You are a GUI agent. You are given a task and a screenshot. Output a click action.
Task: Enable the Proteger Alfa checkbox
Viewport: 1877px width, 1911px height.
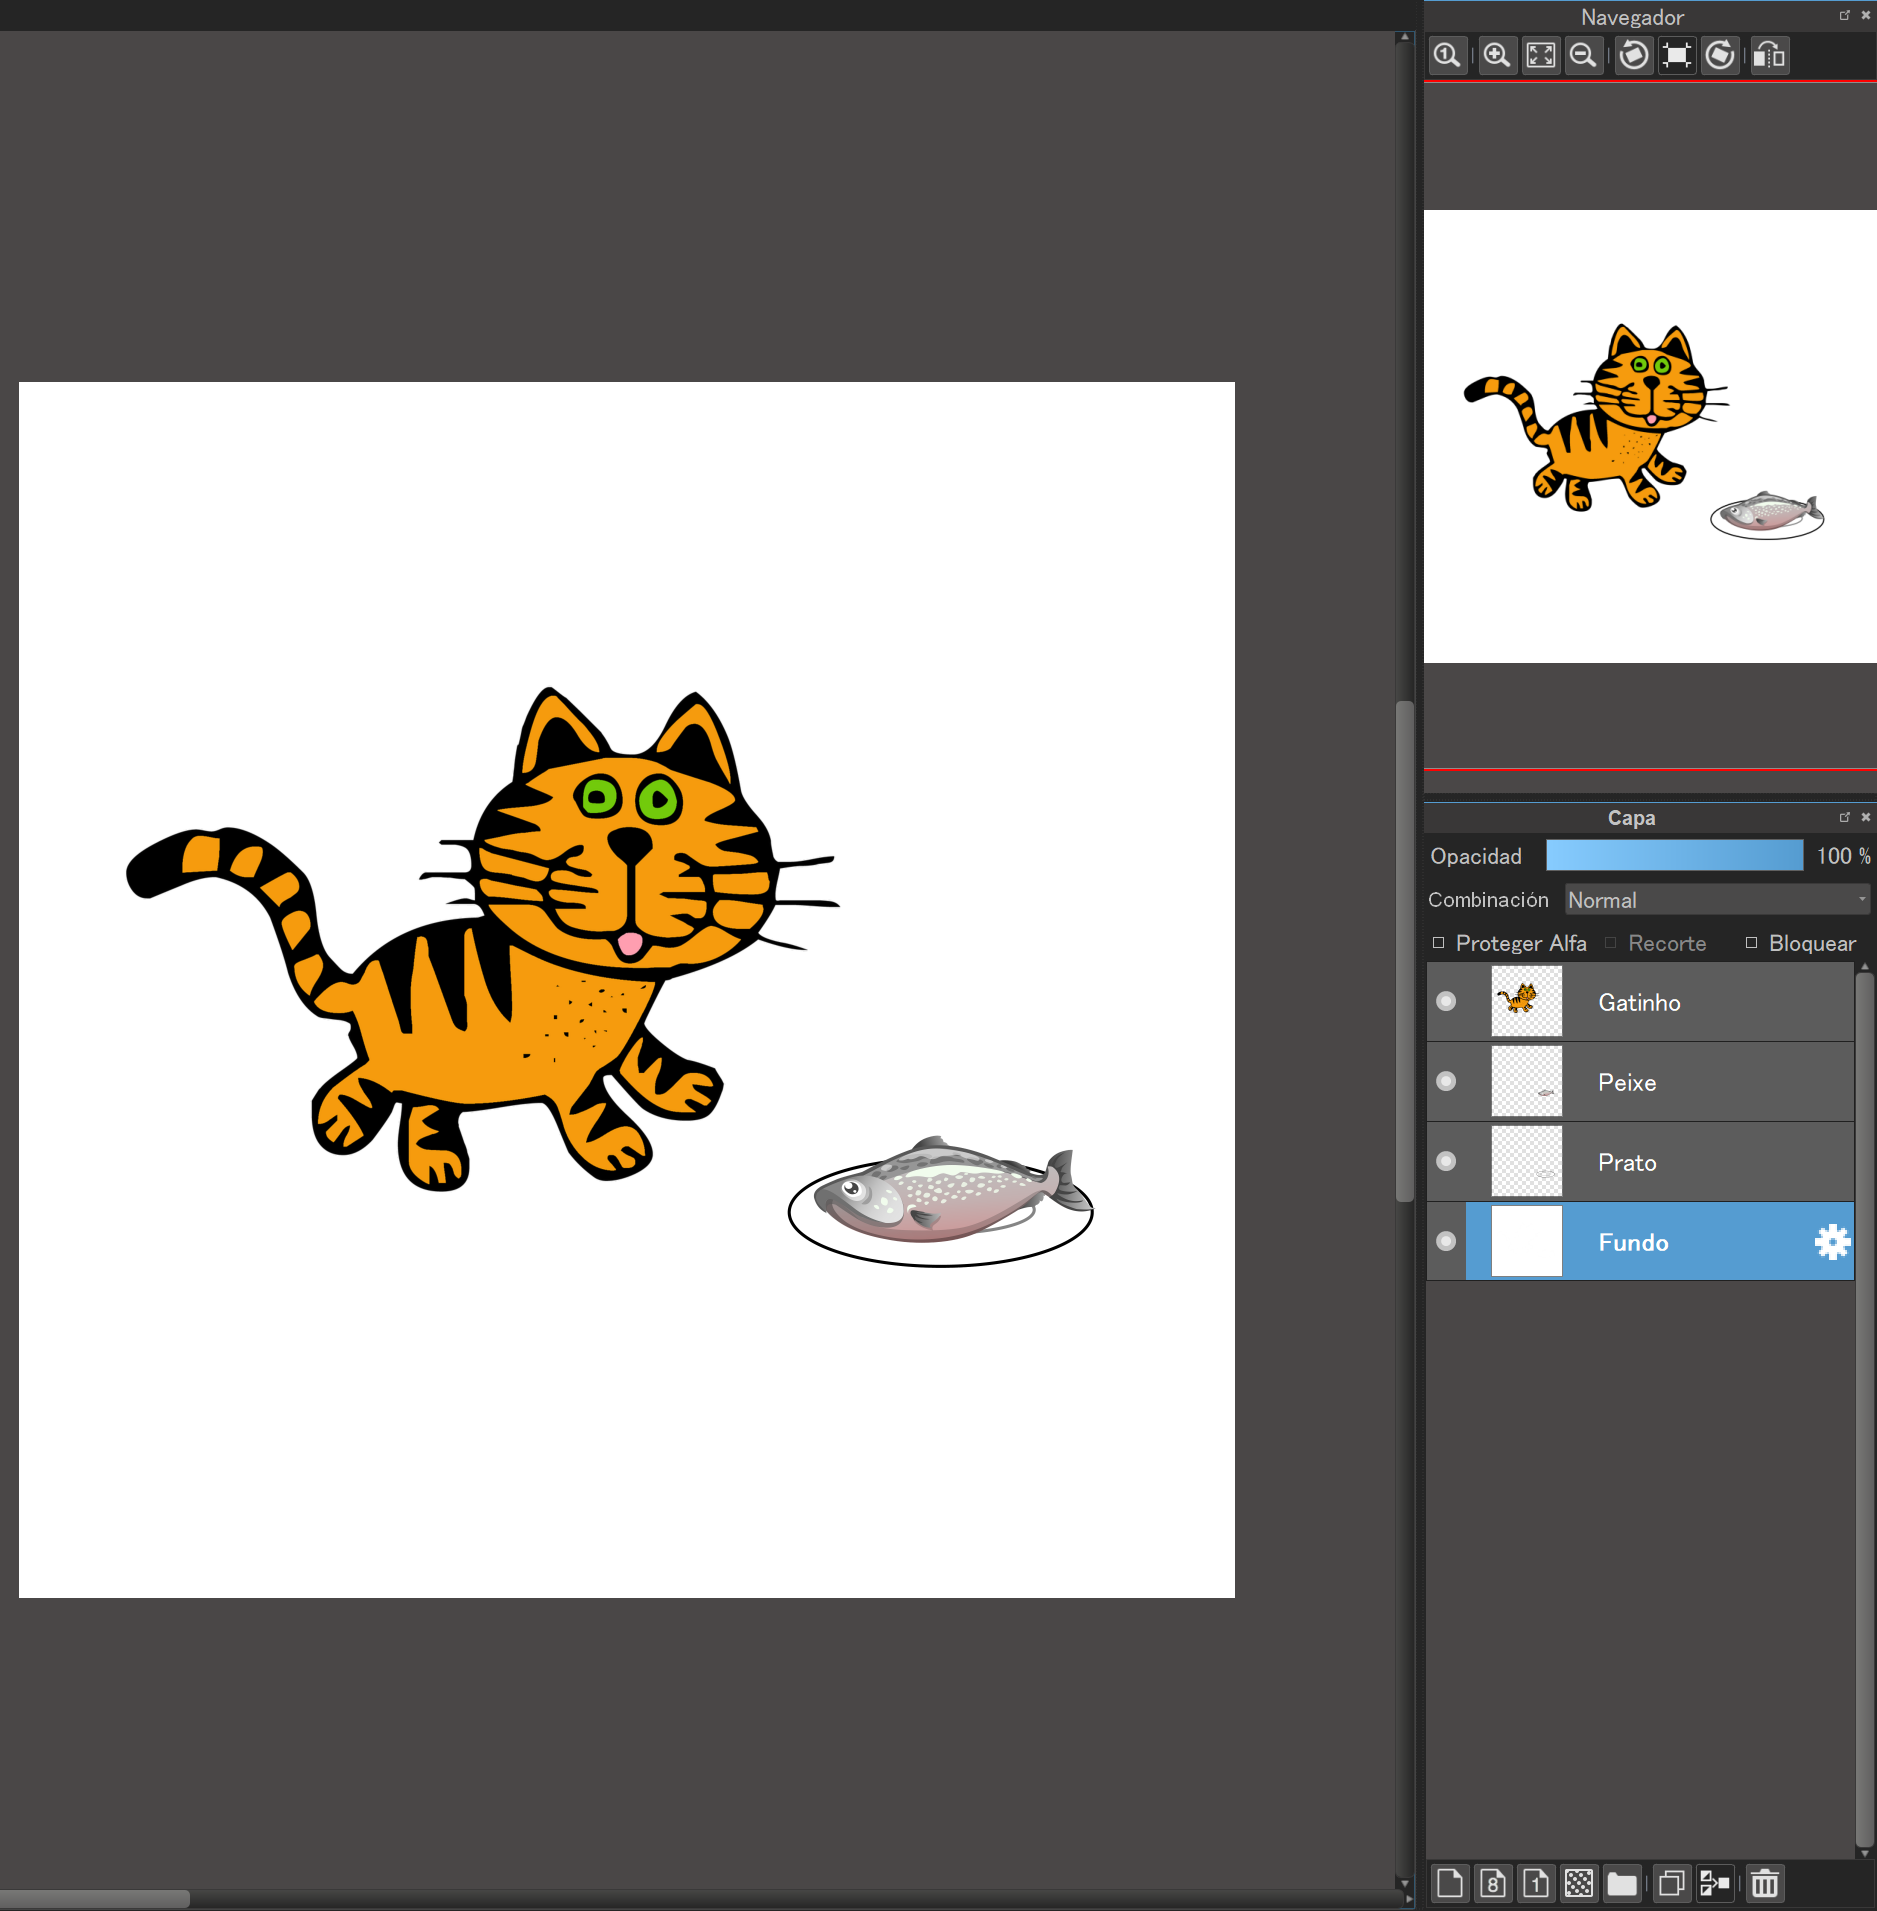click(1439, 943)
